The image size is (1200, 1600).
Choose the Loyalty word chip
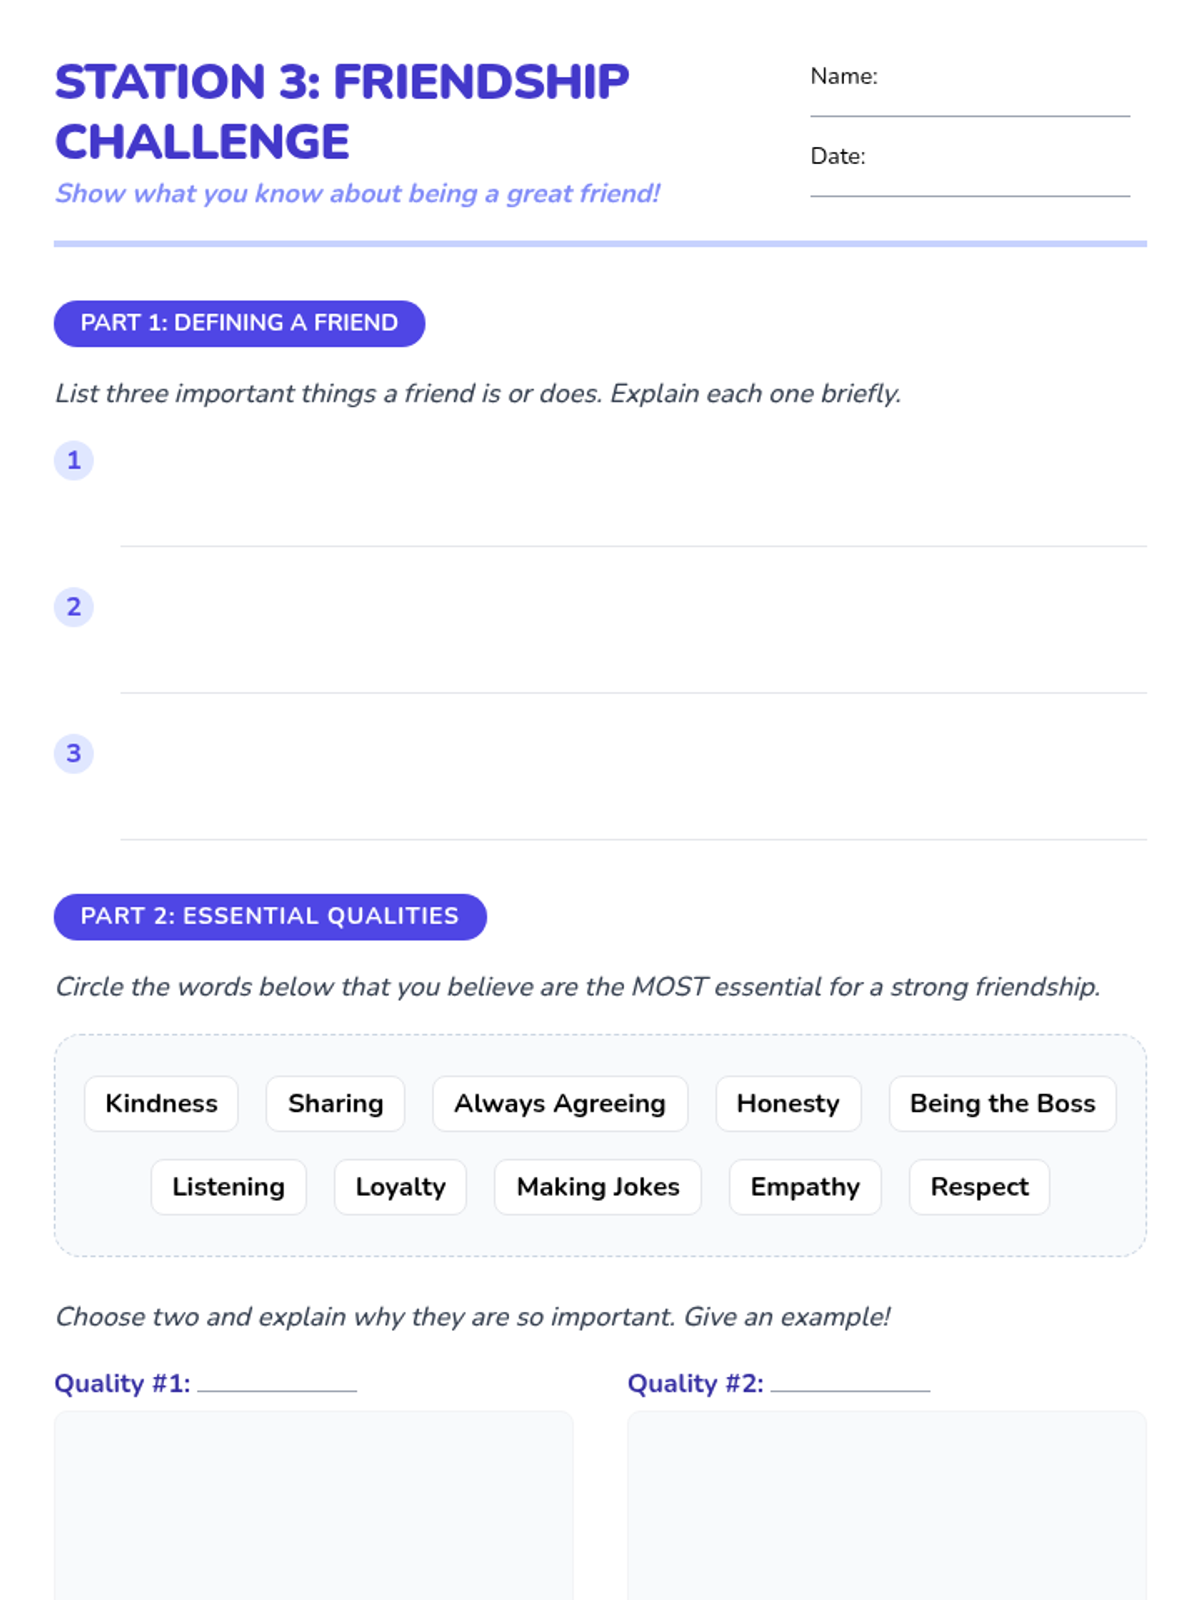click(400, 1187)
